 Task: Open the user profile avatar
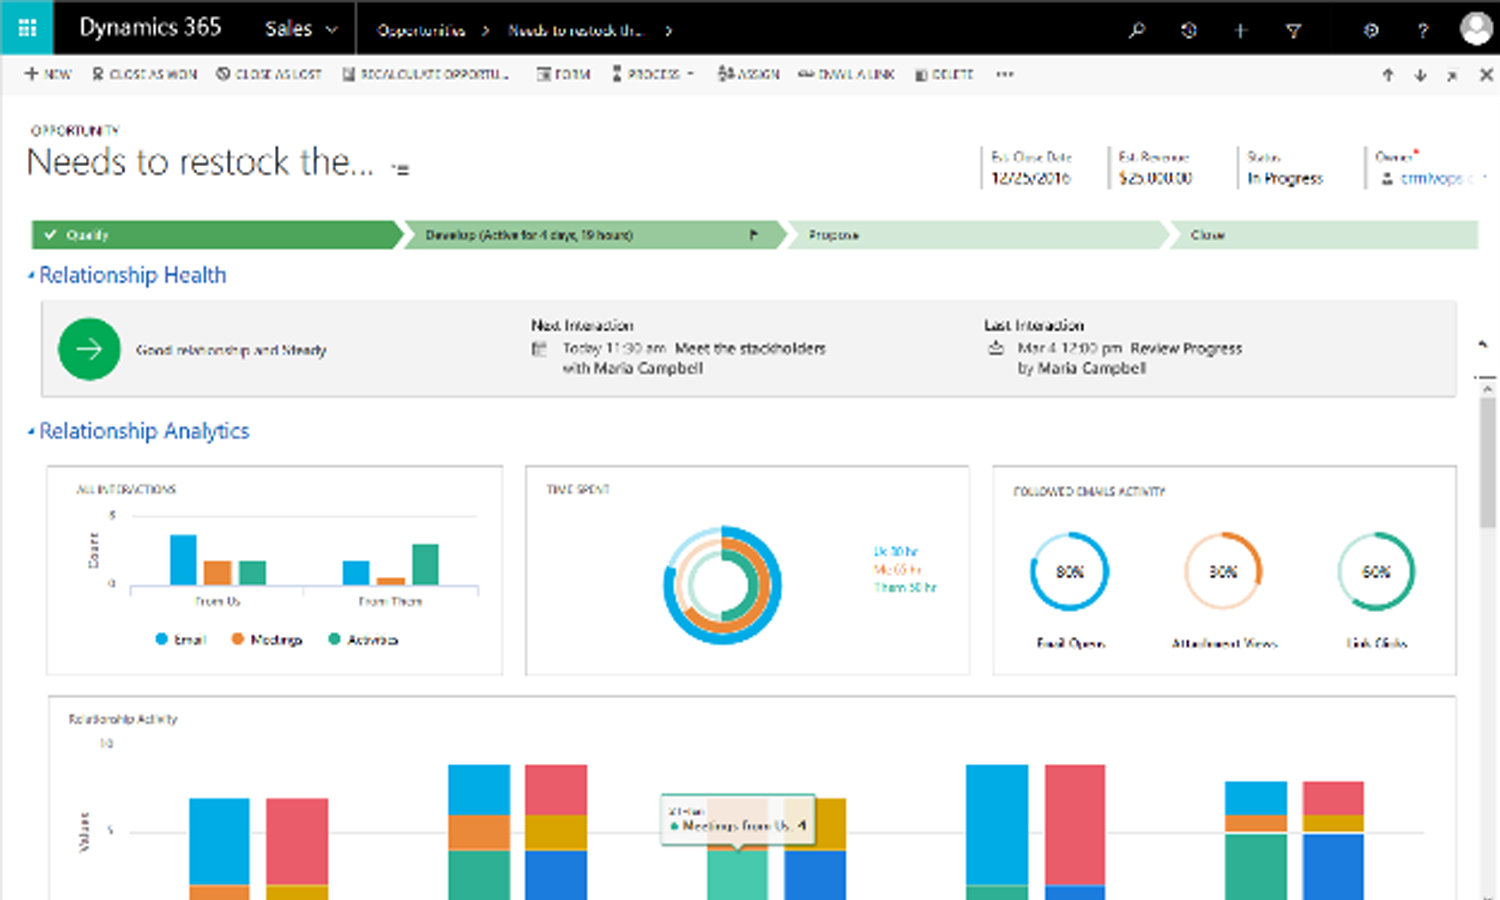(1476, 28)
